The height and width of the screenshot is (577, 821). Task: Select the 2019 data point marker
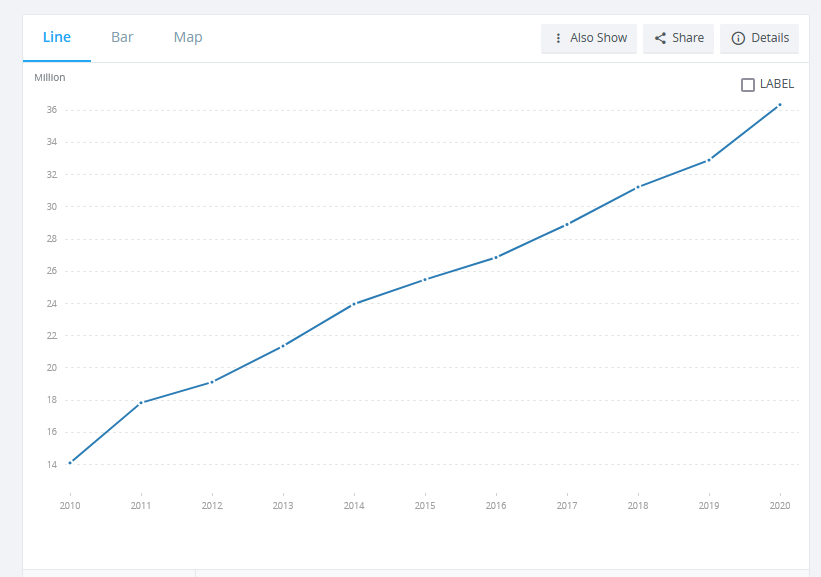[x=709, y=160]
